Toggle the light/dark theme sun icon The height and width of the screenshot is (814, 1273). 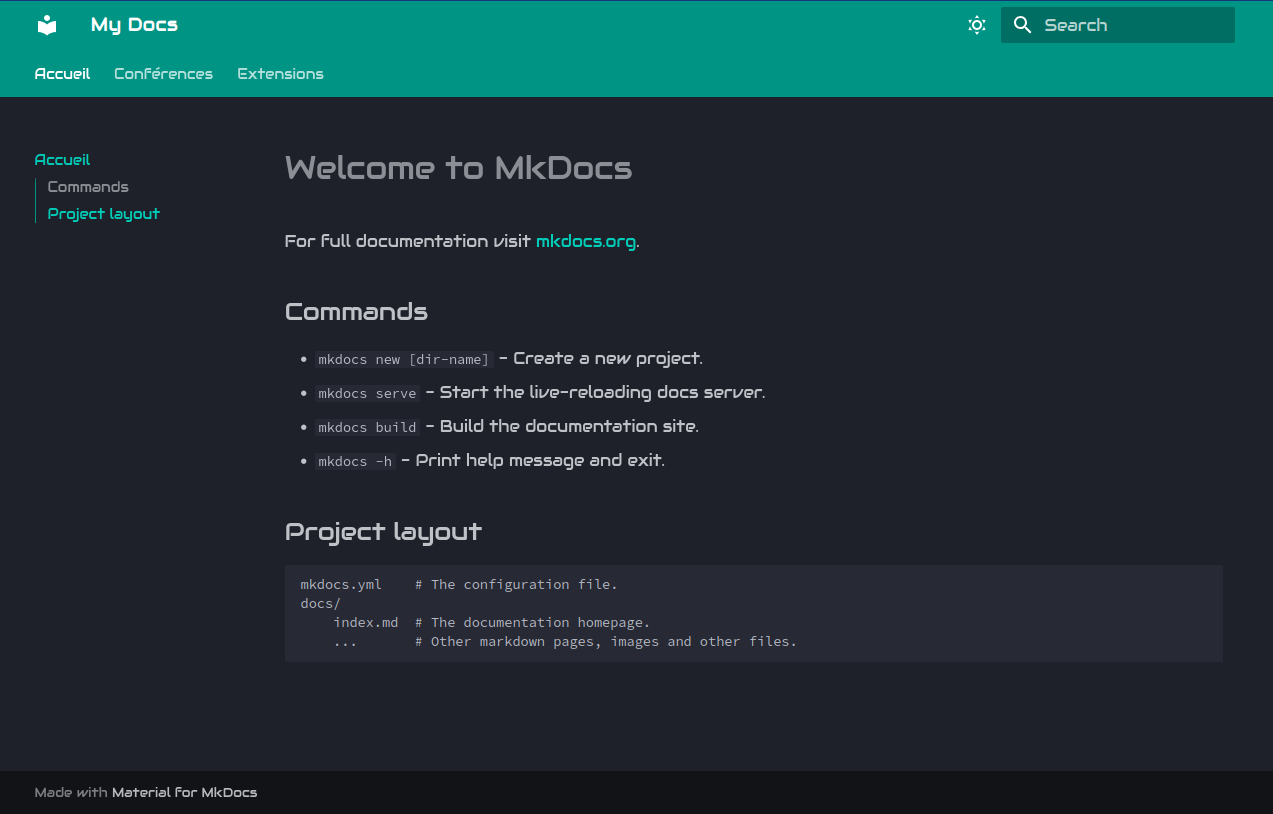tap(977, 25)
